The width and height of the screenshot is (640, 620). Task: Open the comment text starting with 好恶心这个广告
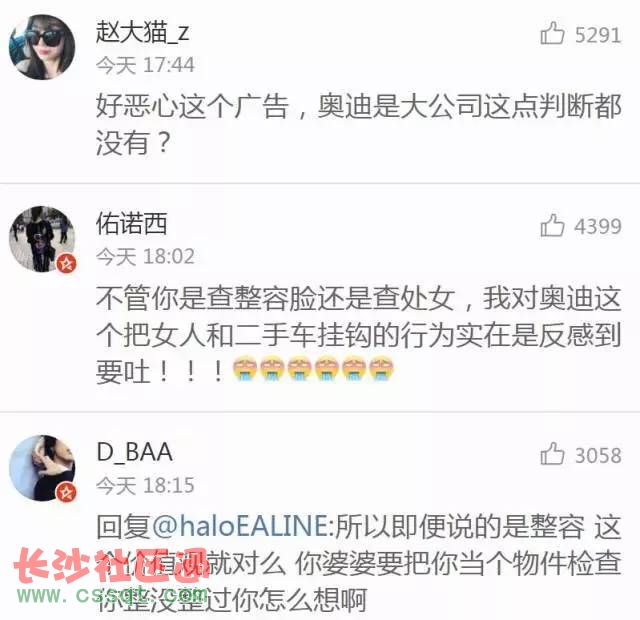(359, 124)
